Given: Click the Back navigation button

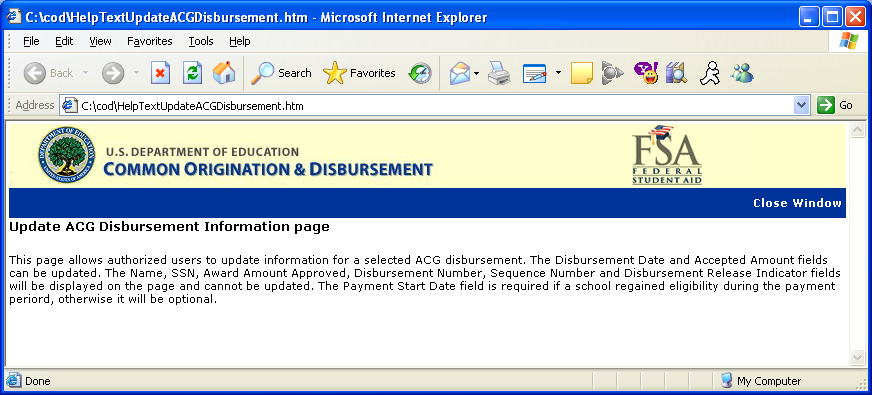Looking at the screenshot, I should pyautogui.click(x=48, y=73).
